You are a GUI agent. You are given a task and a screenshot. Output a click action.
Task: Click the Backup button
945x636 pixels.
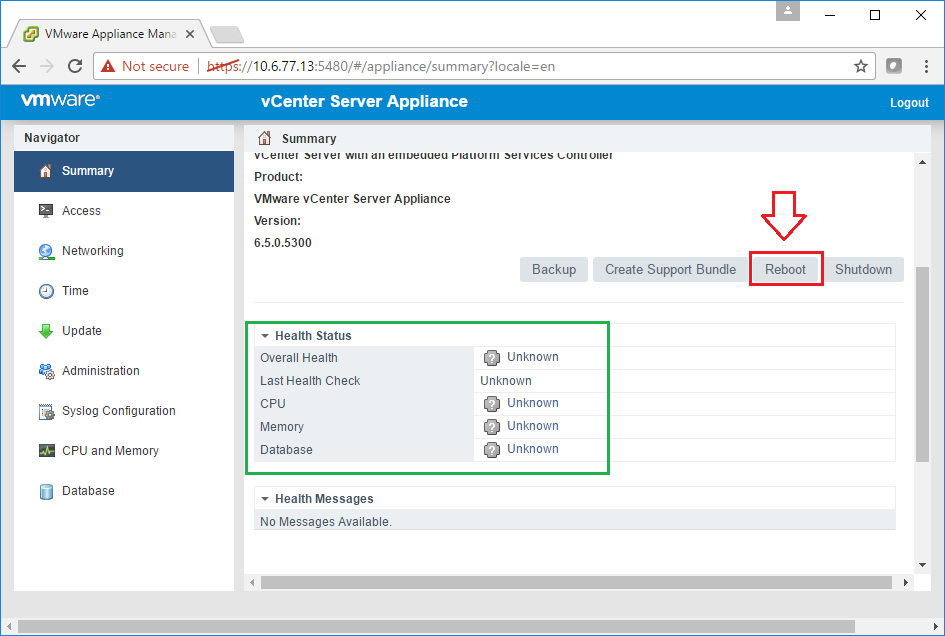coord(554,269)
